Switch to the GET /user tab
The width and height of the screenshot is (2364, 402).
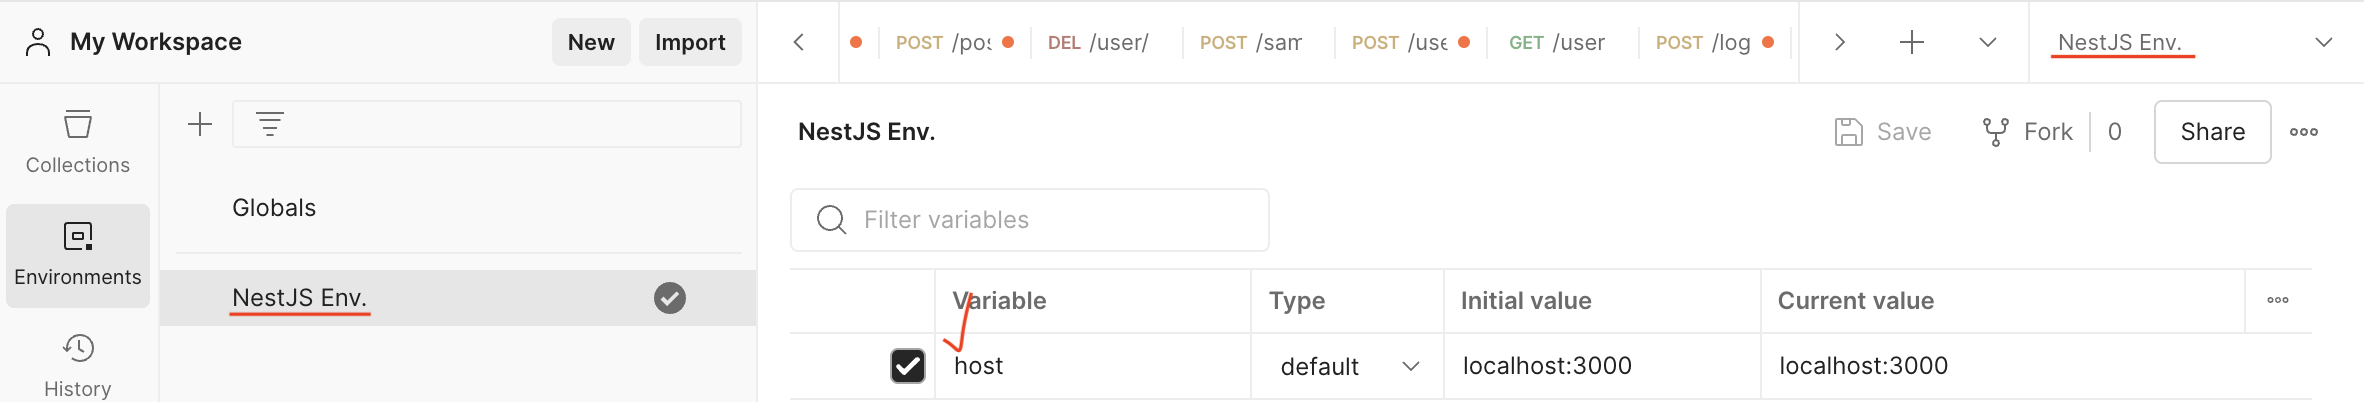[x=1557, y=42]
